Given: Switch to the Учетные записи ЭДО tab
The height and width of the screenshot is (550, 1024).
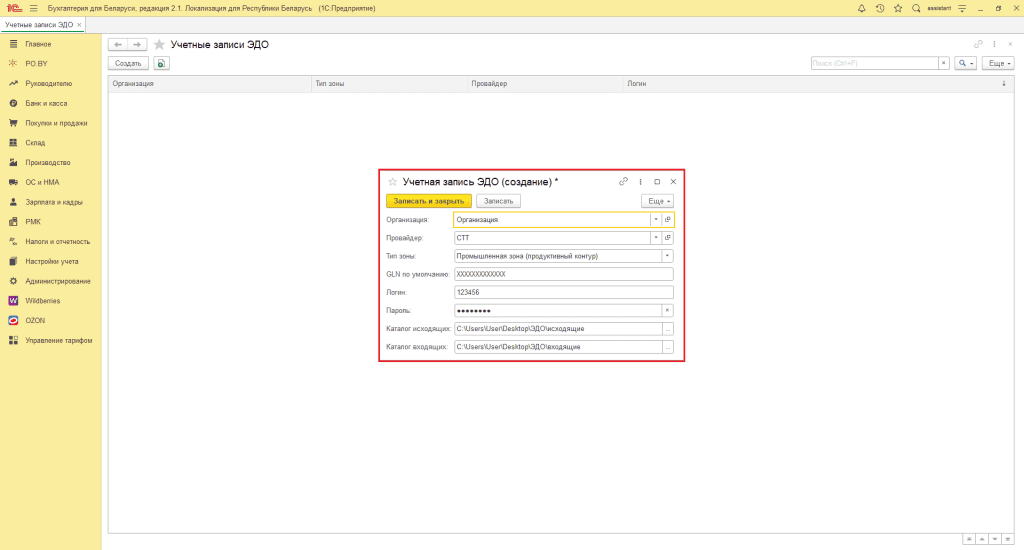Looking at the screenshot, I should 38,24.
